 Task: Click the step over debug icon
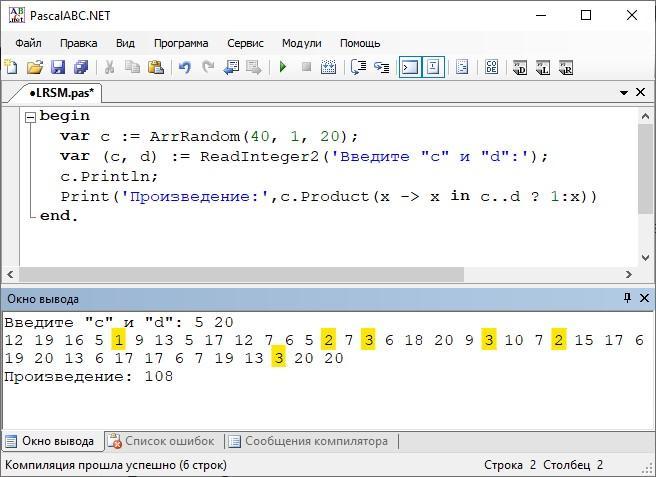click(359, 67)
